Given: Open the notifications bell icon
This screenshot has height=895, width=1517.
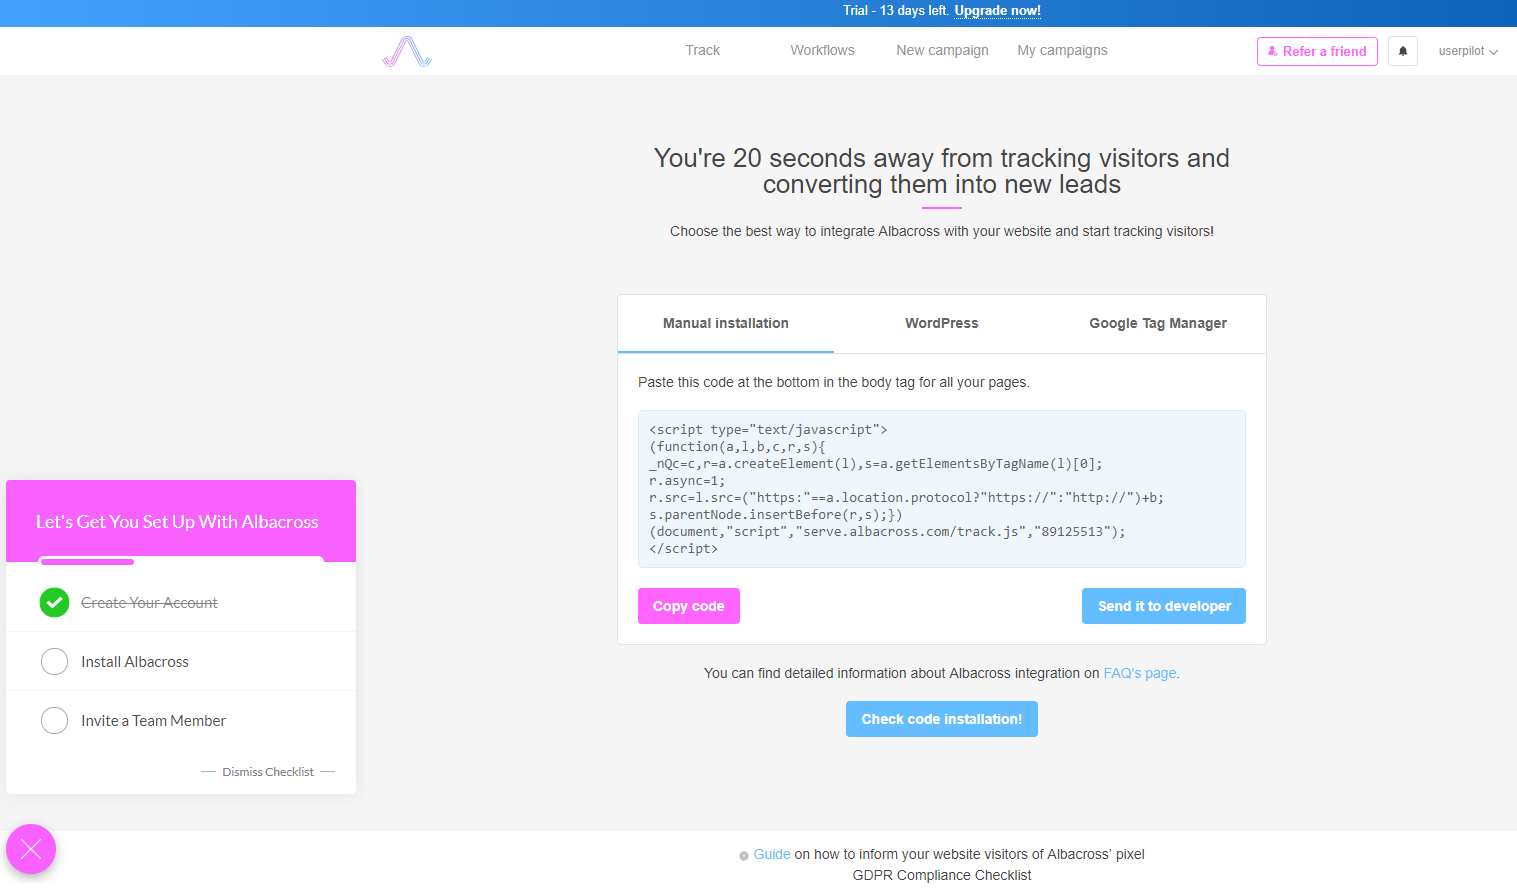Looking at the screenshot, I should click(1403, 51).
